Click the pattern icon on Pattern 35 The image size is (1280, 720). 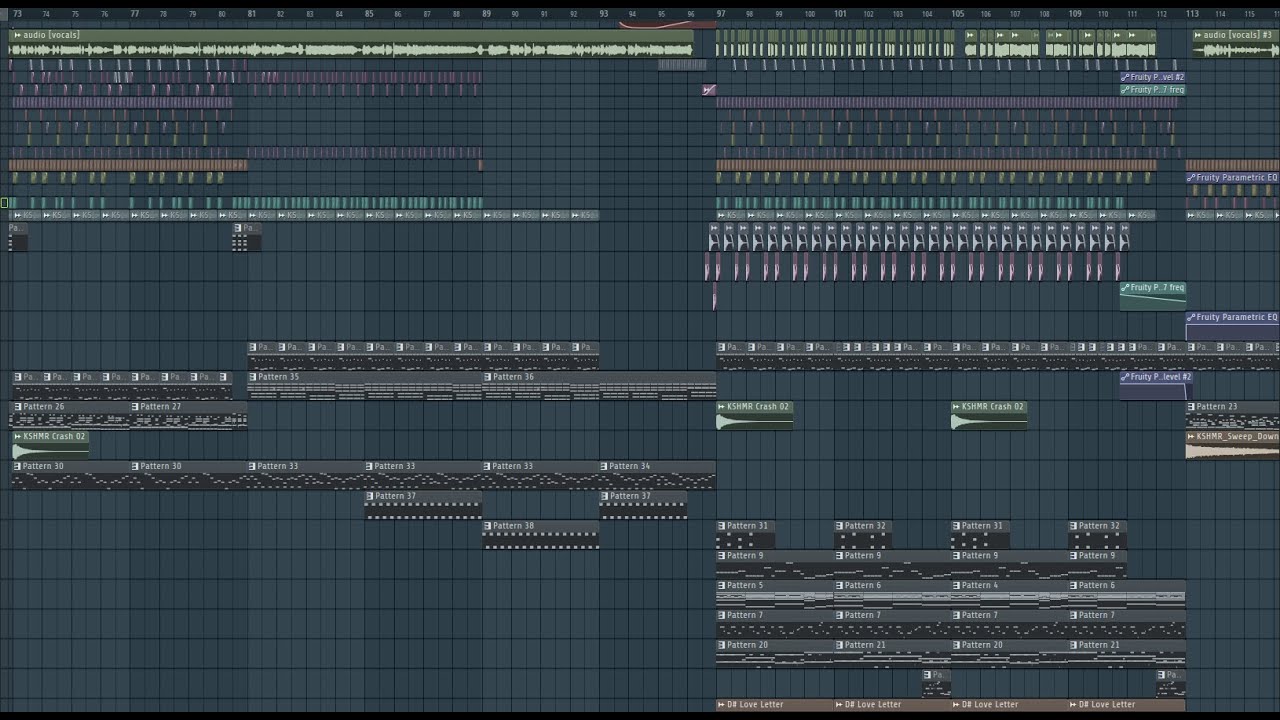(x=253, y=377)
